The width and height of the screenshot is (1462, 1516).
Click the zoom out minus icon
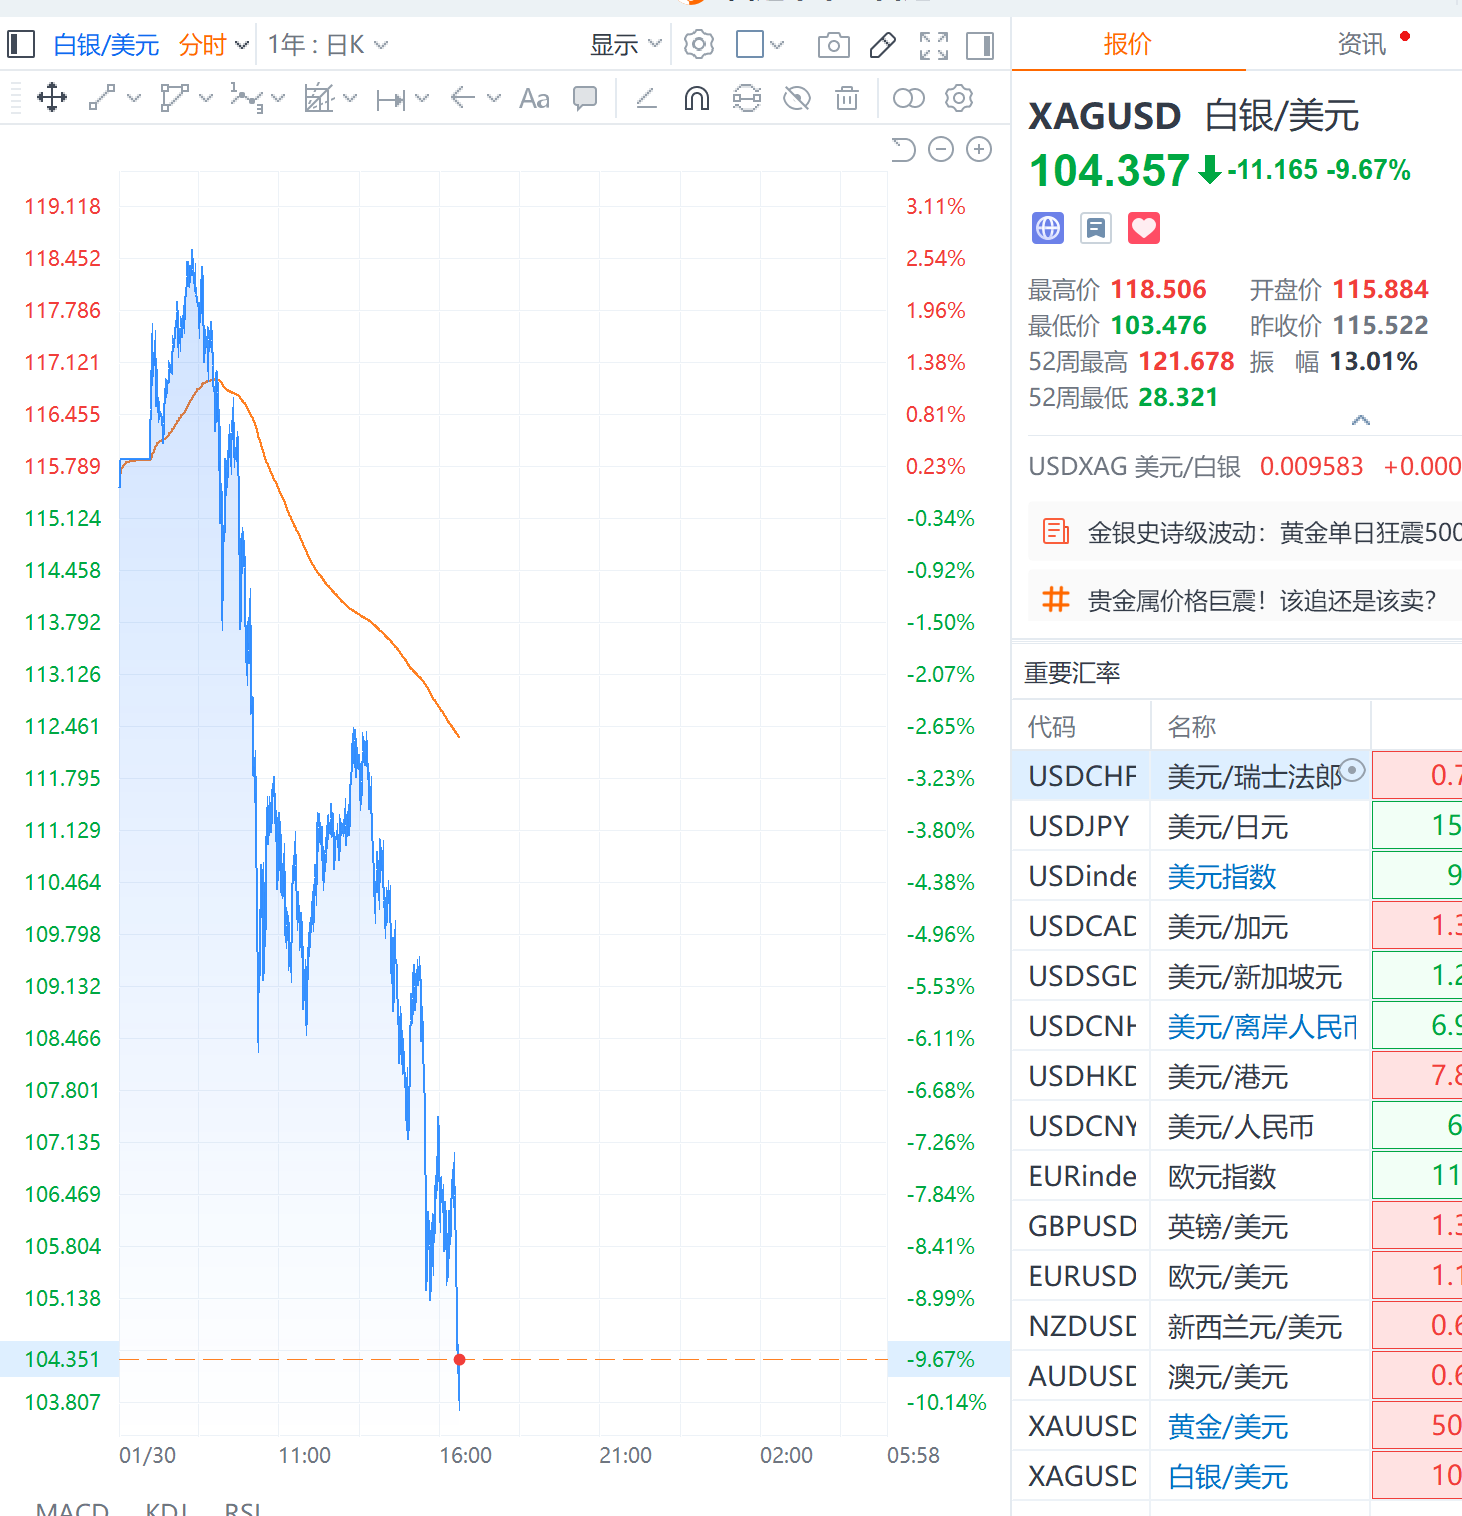tap(941, 149)
